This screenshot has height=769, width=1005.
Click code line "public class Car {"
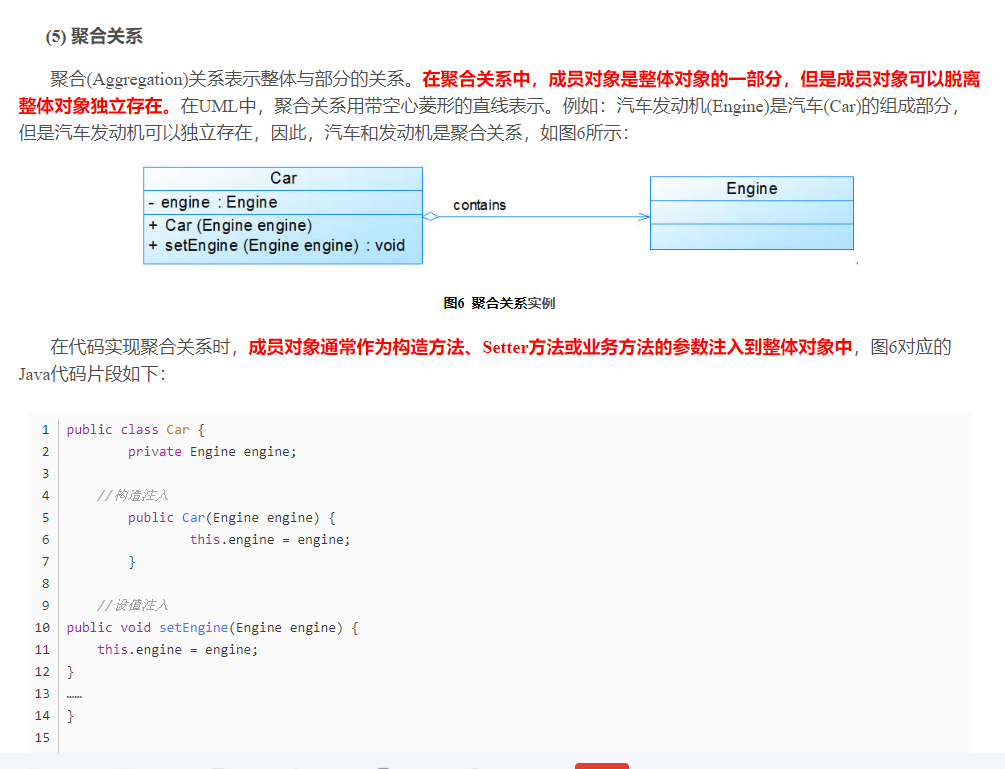[135, 430]
